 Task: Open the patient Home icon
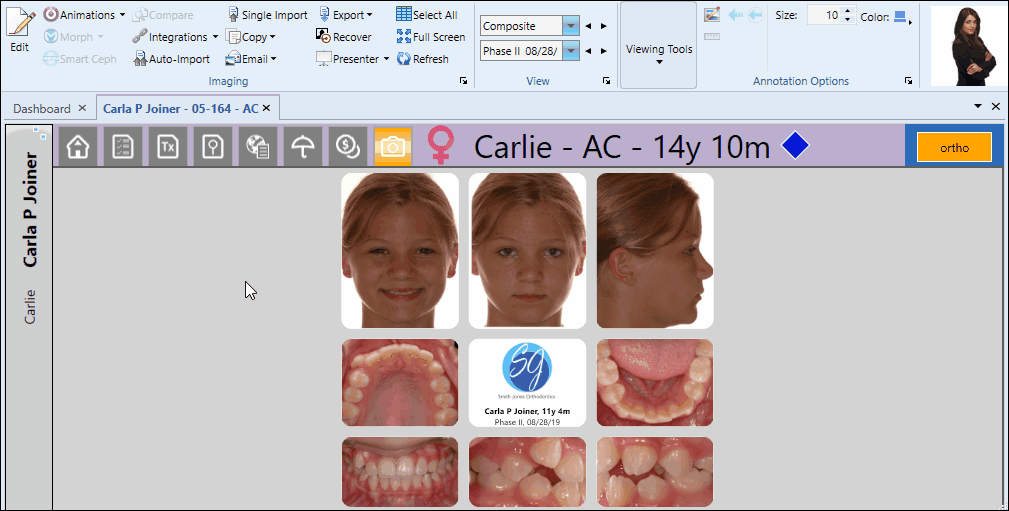pyautogui.click(x=78, y=146)
